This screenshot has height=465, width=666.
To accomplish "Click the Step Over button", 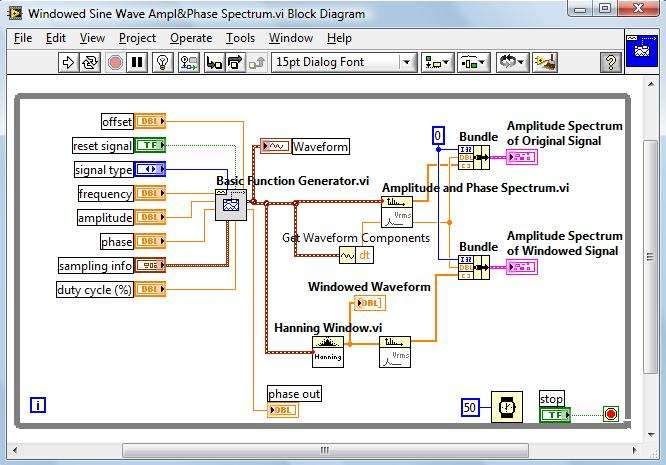I will (x=235, y=62).
